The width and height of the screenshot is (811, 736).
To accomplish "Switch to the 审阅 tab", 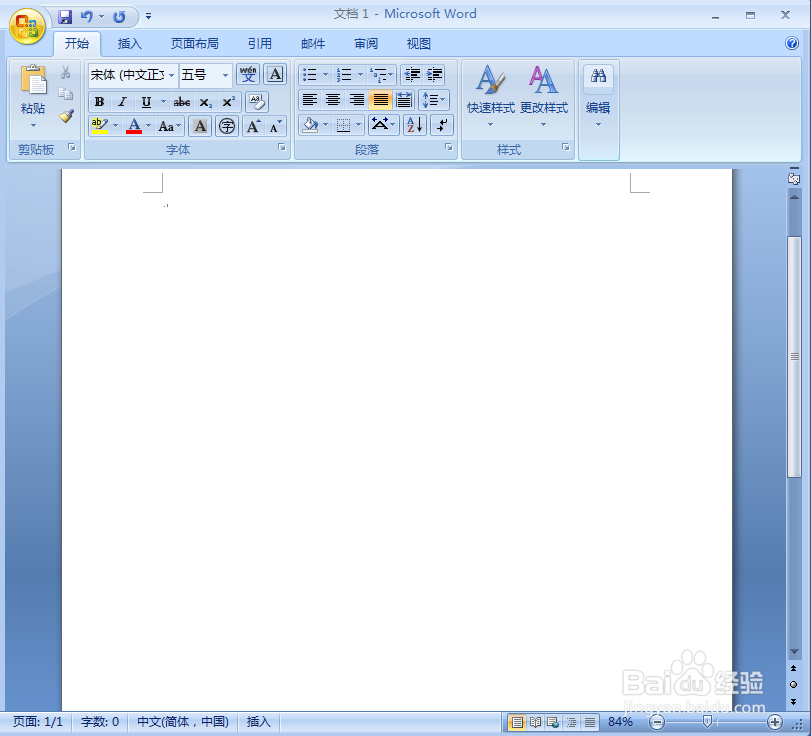I will [366, 44].
